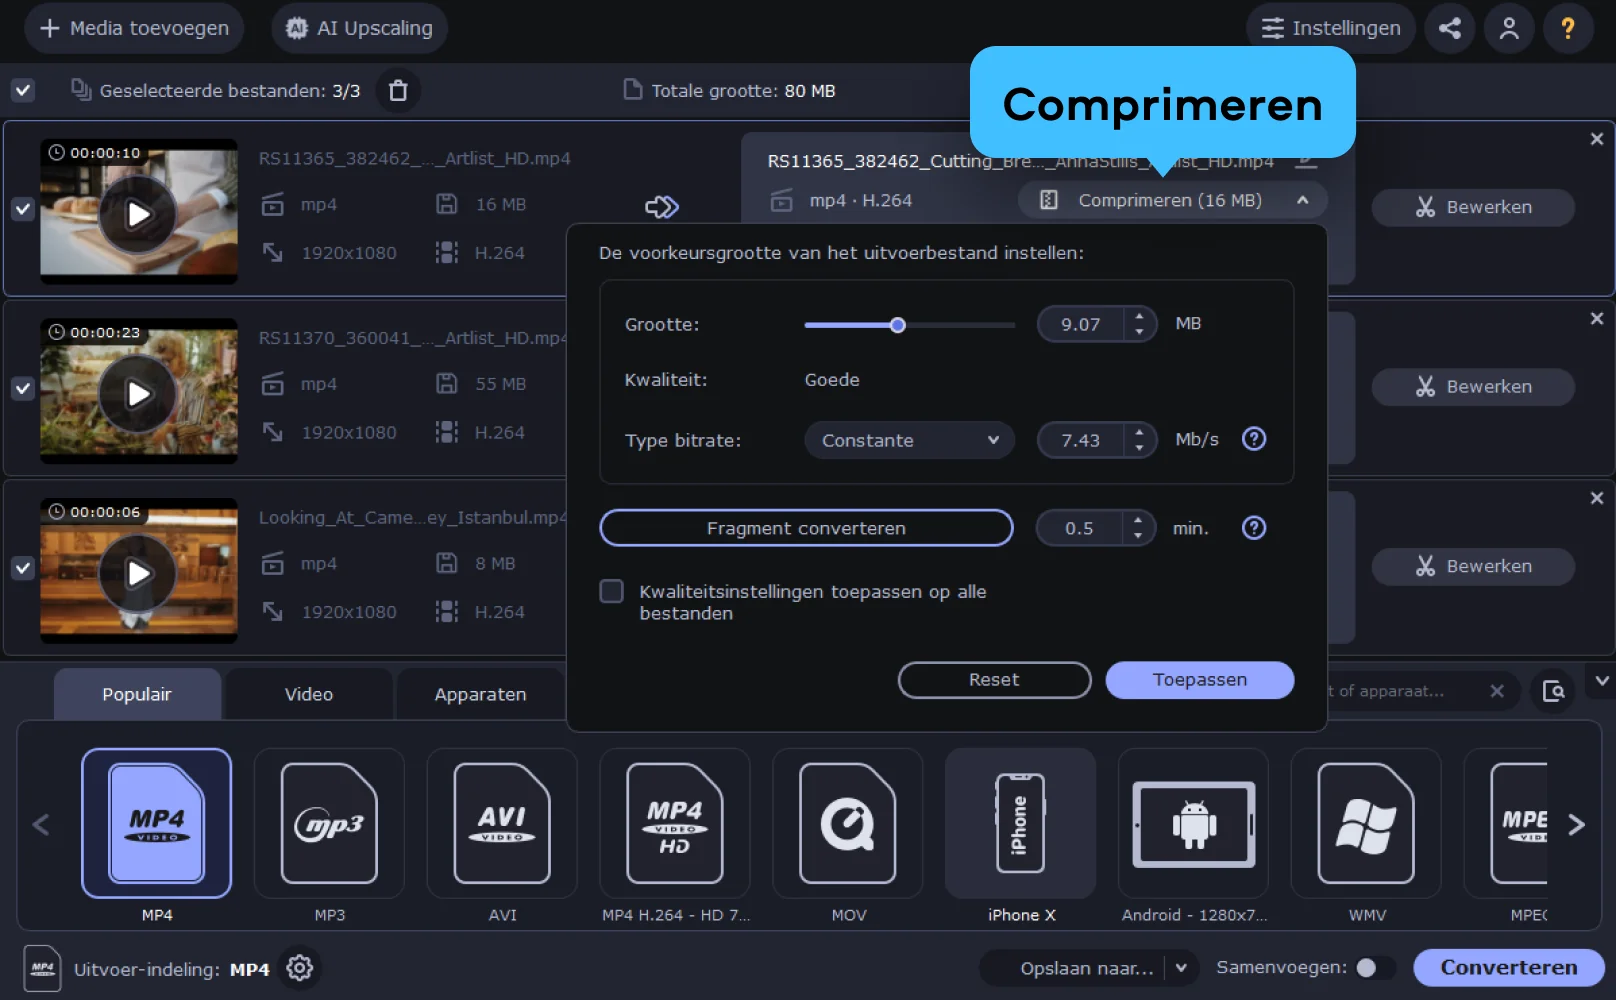Click Media toevoegen button

click(x=135, y=28)
